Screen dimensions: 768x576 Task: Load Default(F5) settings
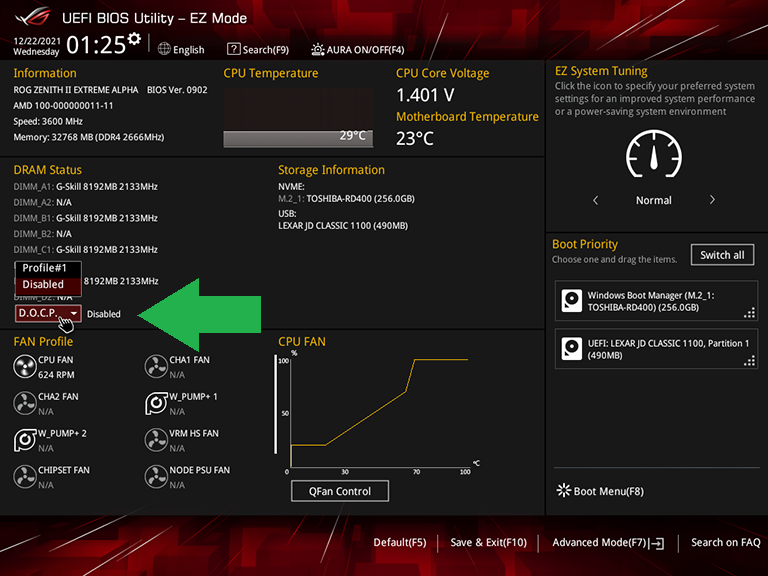coord(400,542)
